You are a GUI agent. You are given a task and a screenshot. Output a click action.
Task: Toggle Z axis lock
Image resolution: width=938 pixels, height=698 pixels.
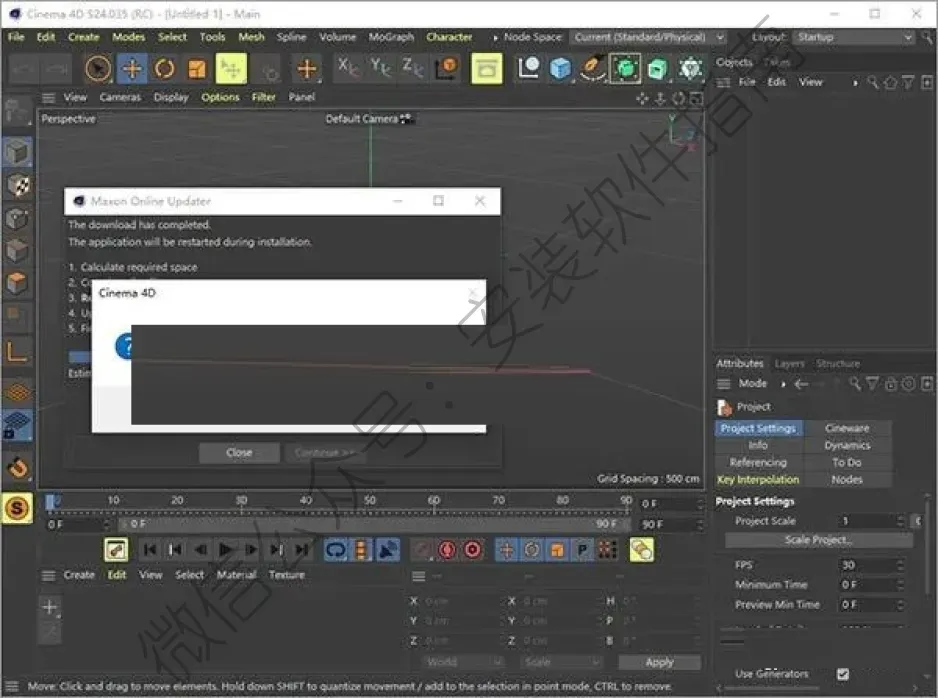click(412, 68)
